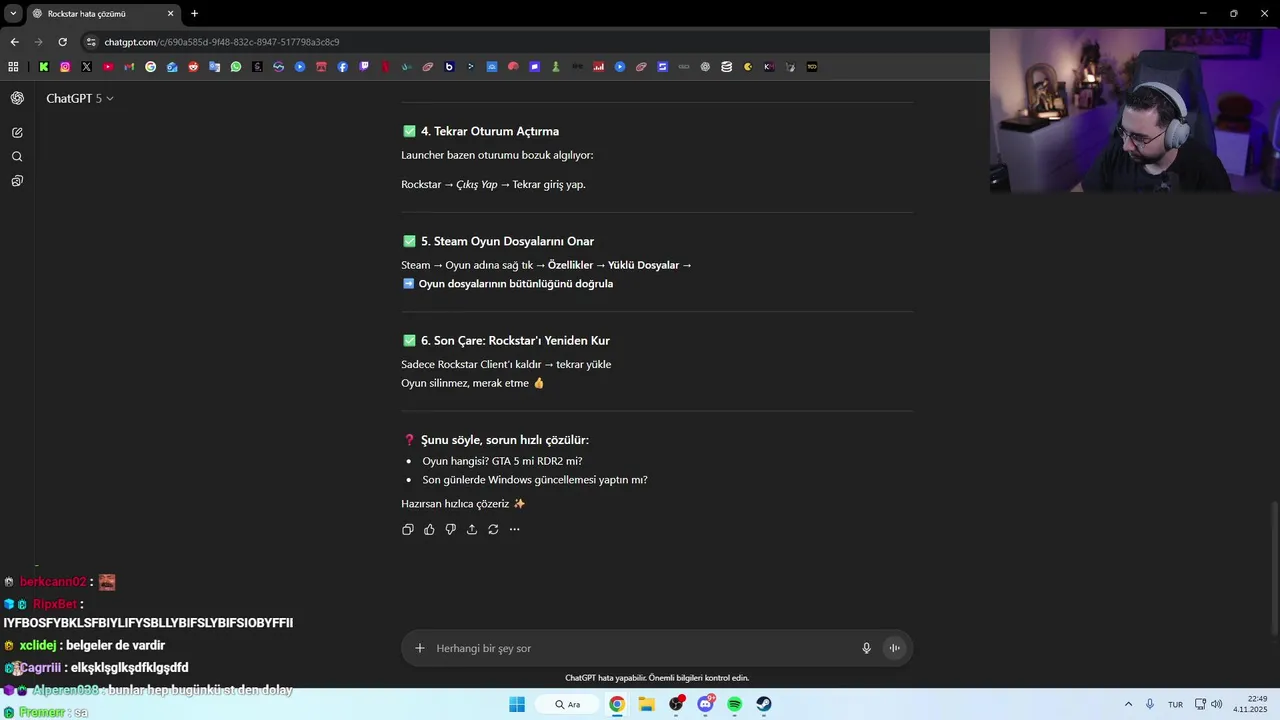
Task: Give the response a thumbs up
Action: coord(429,529)
